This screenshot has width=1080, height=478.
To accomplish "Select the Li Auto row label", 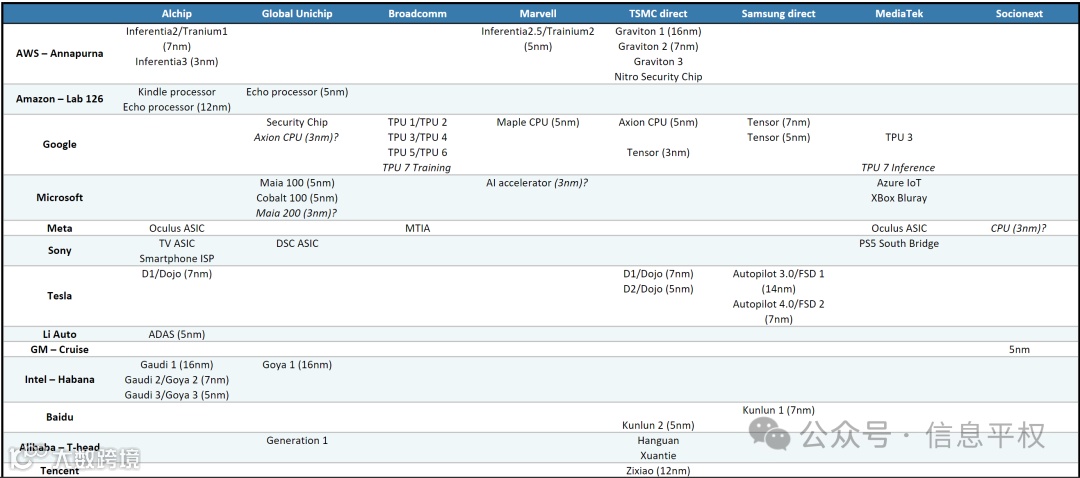I will [x=60, y=334].
